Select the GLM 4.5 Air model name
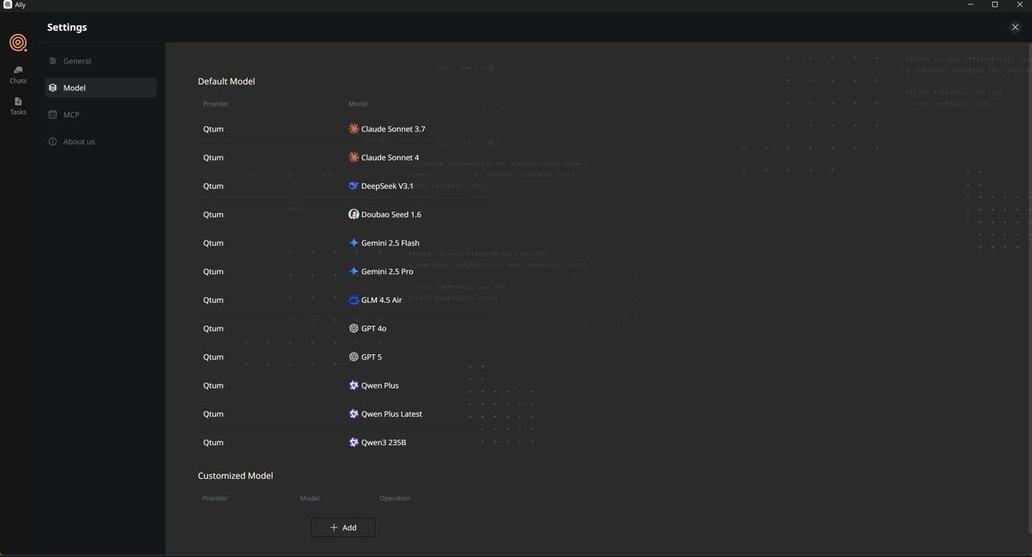The height and width of the screenshot is (557, 1032). 381,300
